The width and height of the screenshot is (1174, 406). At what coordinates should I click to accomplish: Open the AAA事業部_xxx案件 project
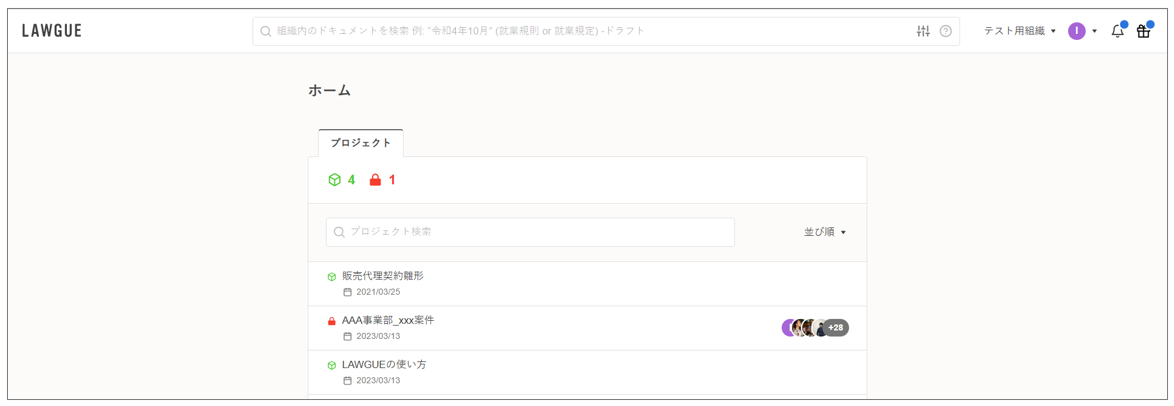pos(388,320)
